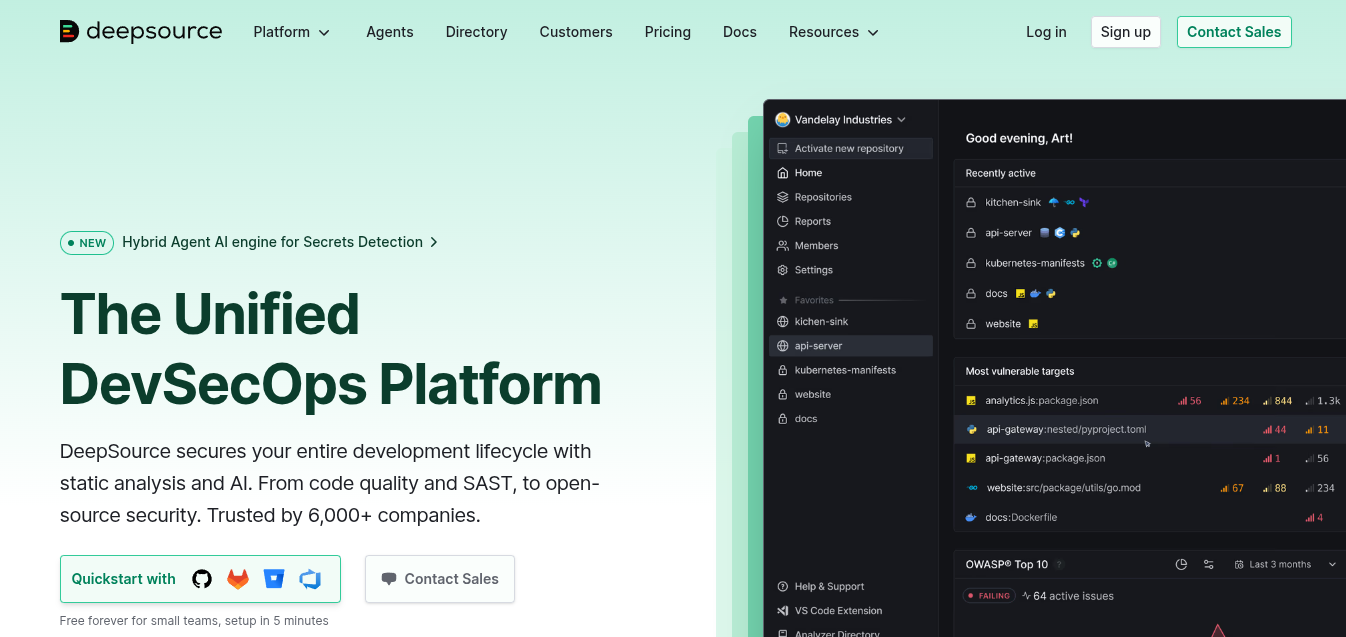Select docs in Favorites list
1346x637 pixels.
tap(851, 419)
